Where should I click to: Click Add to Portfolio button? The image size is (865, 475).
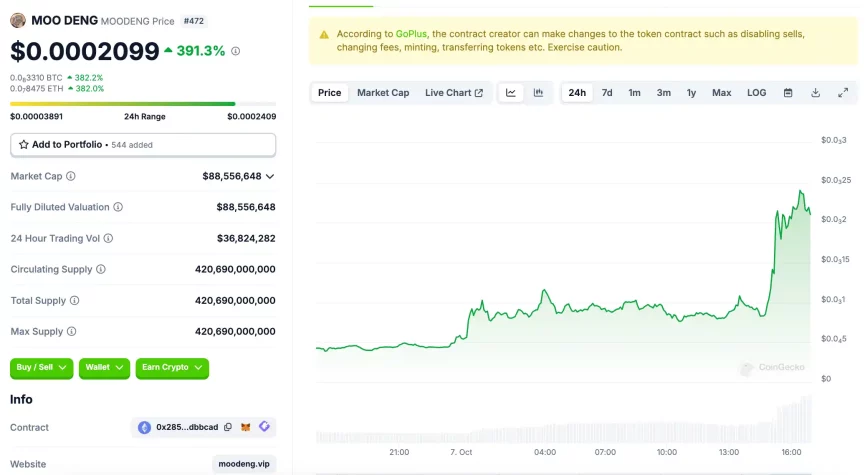[143, 145]
